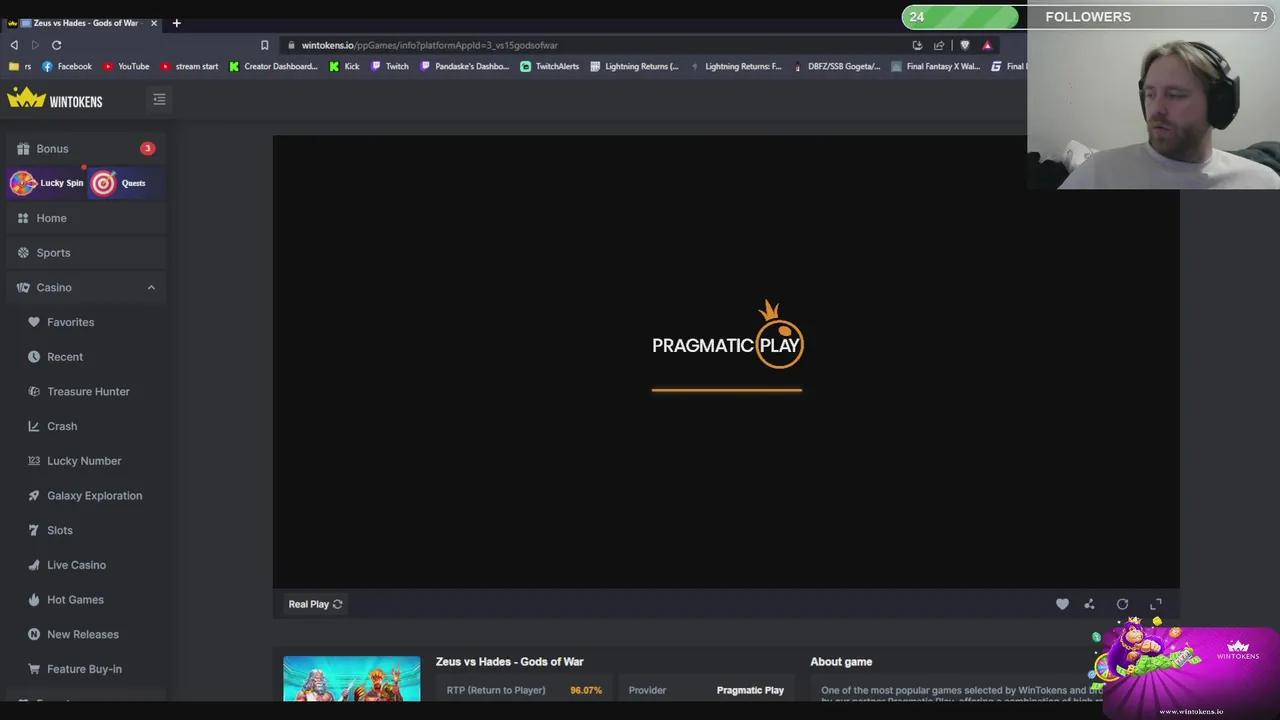The width and height of the screenshot is (1280, 720).
Task: Open the Sports section
Action: [86, 253]
